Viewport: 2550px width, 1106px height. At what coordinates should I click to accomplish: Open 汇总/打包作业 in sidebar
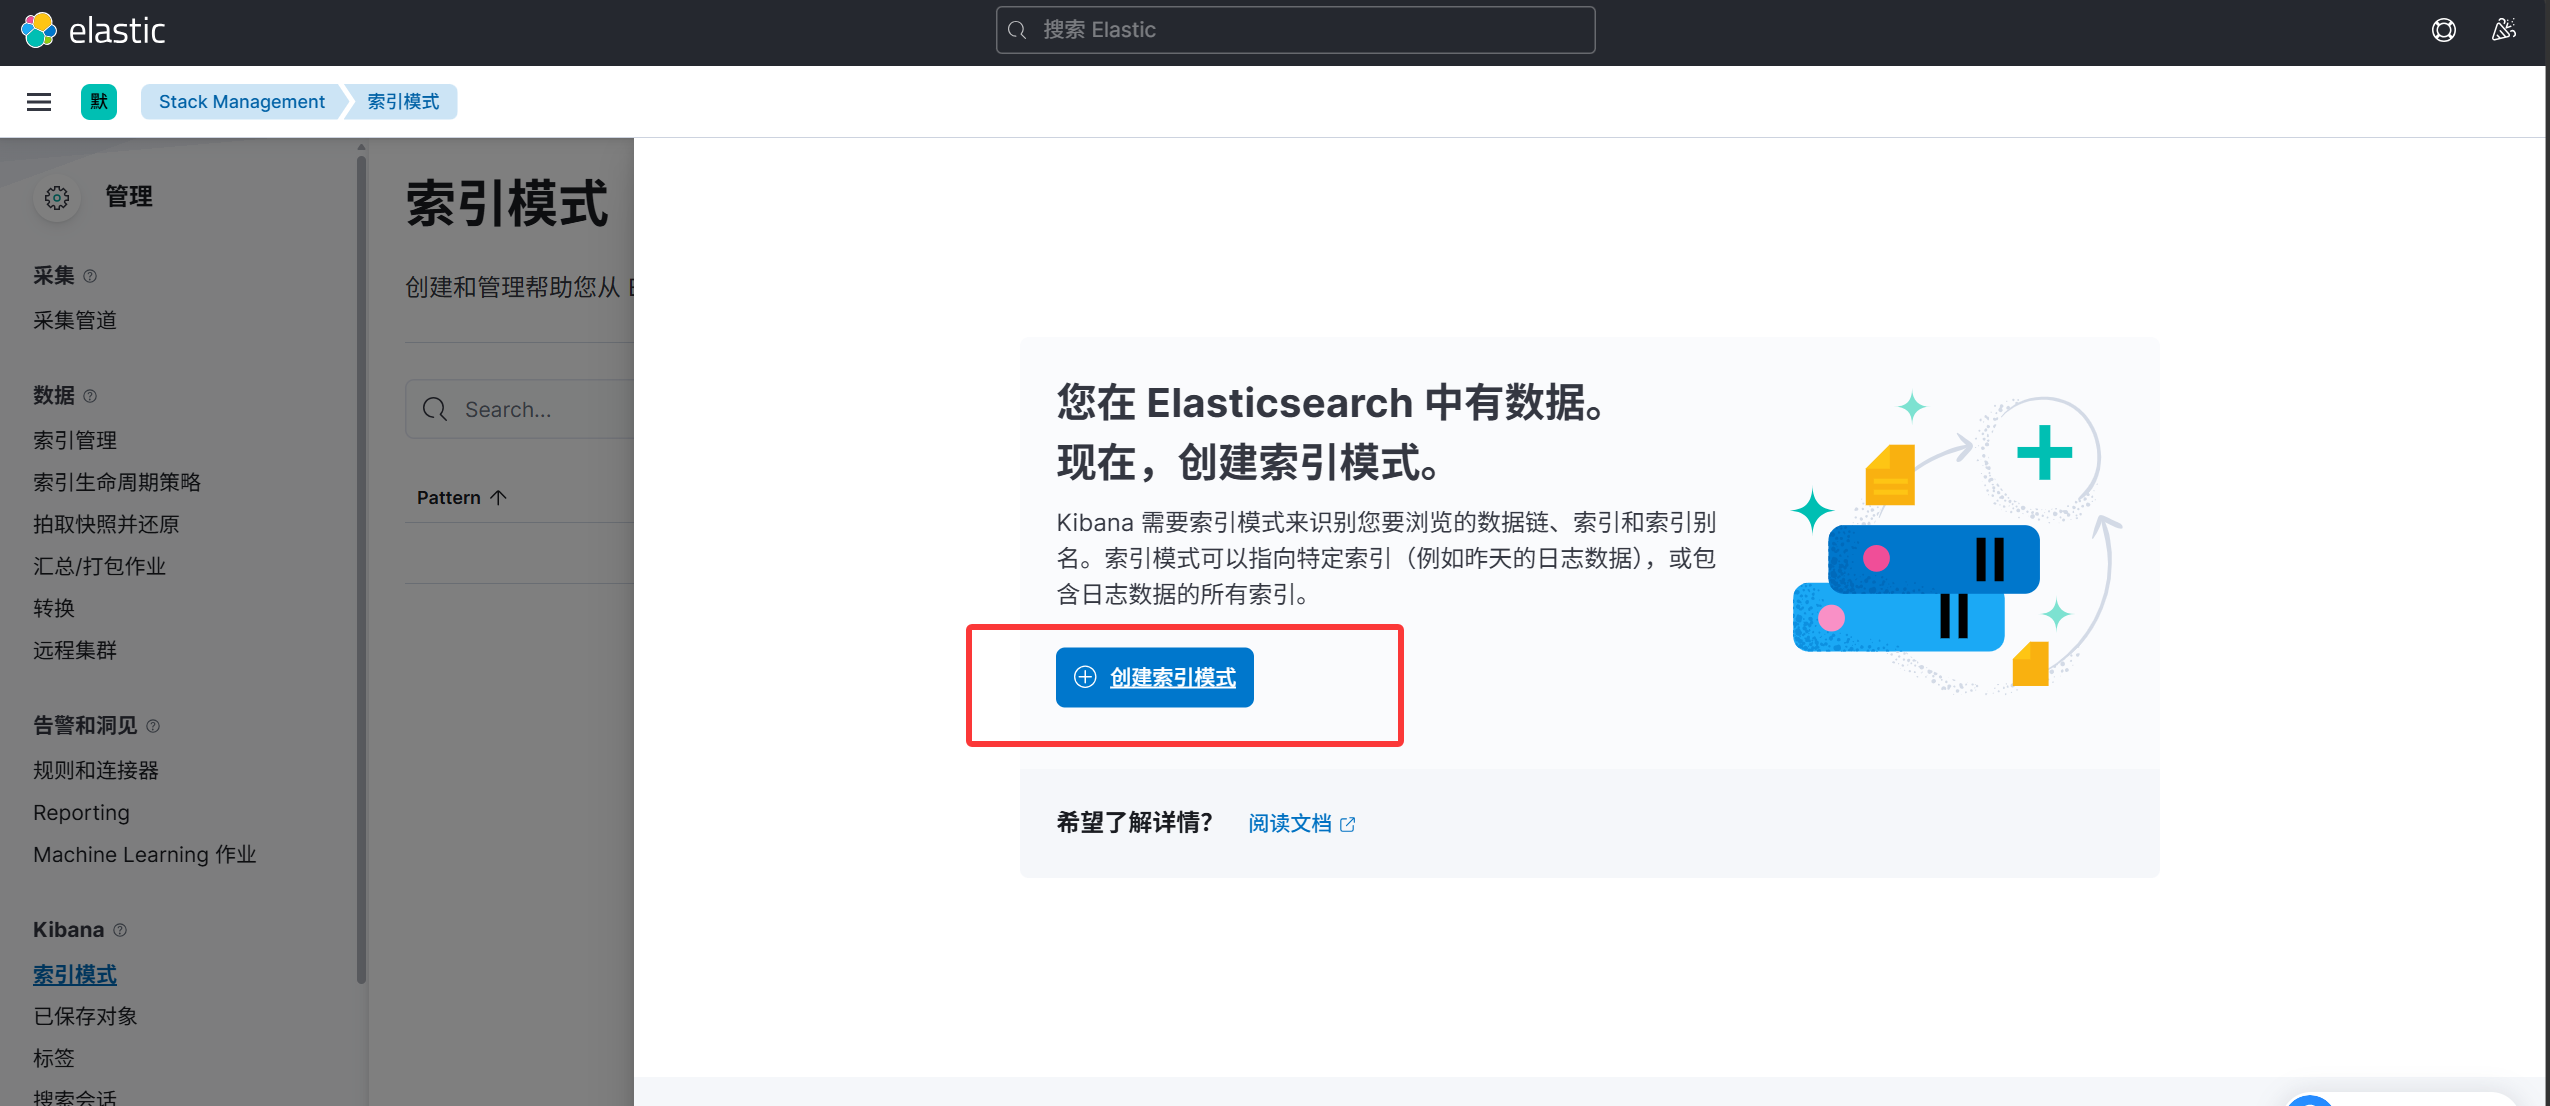pos(99,567)
